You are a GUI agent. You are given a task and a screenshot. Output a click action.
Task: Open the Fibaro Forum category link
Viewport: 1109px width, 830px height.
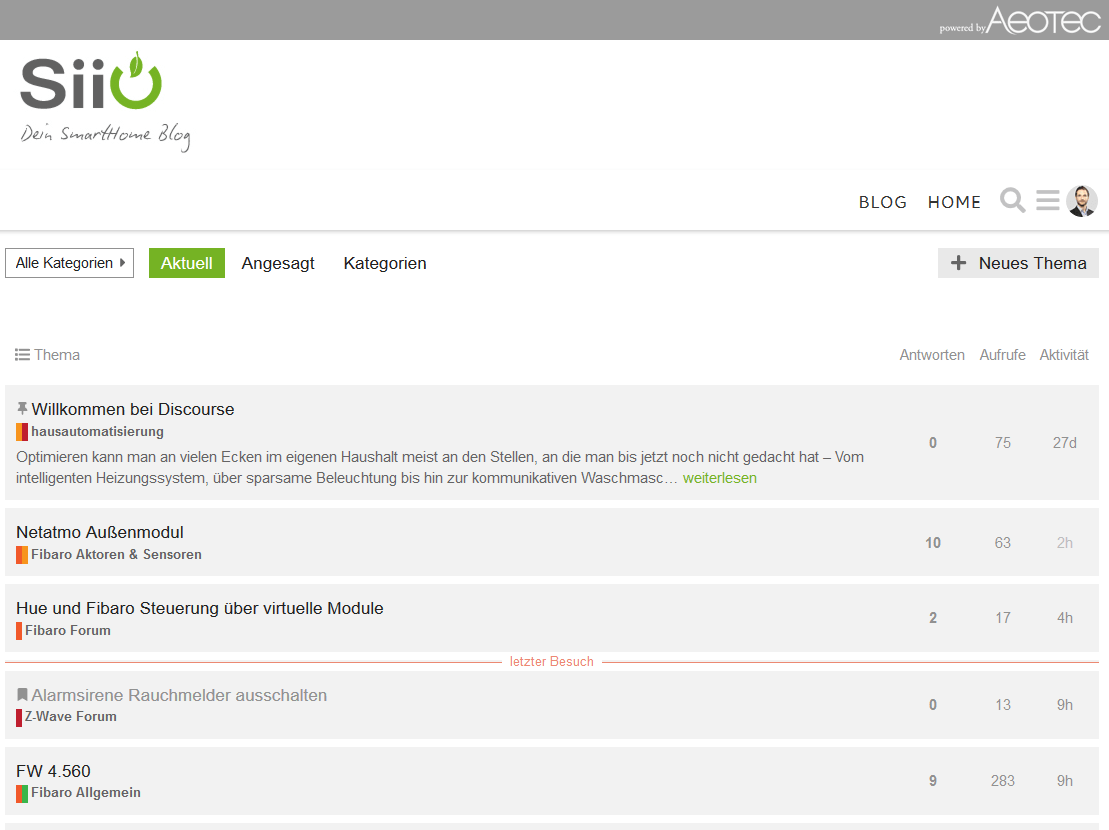(x=68, y=630)
